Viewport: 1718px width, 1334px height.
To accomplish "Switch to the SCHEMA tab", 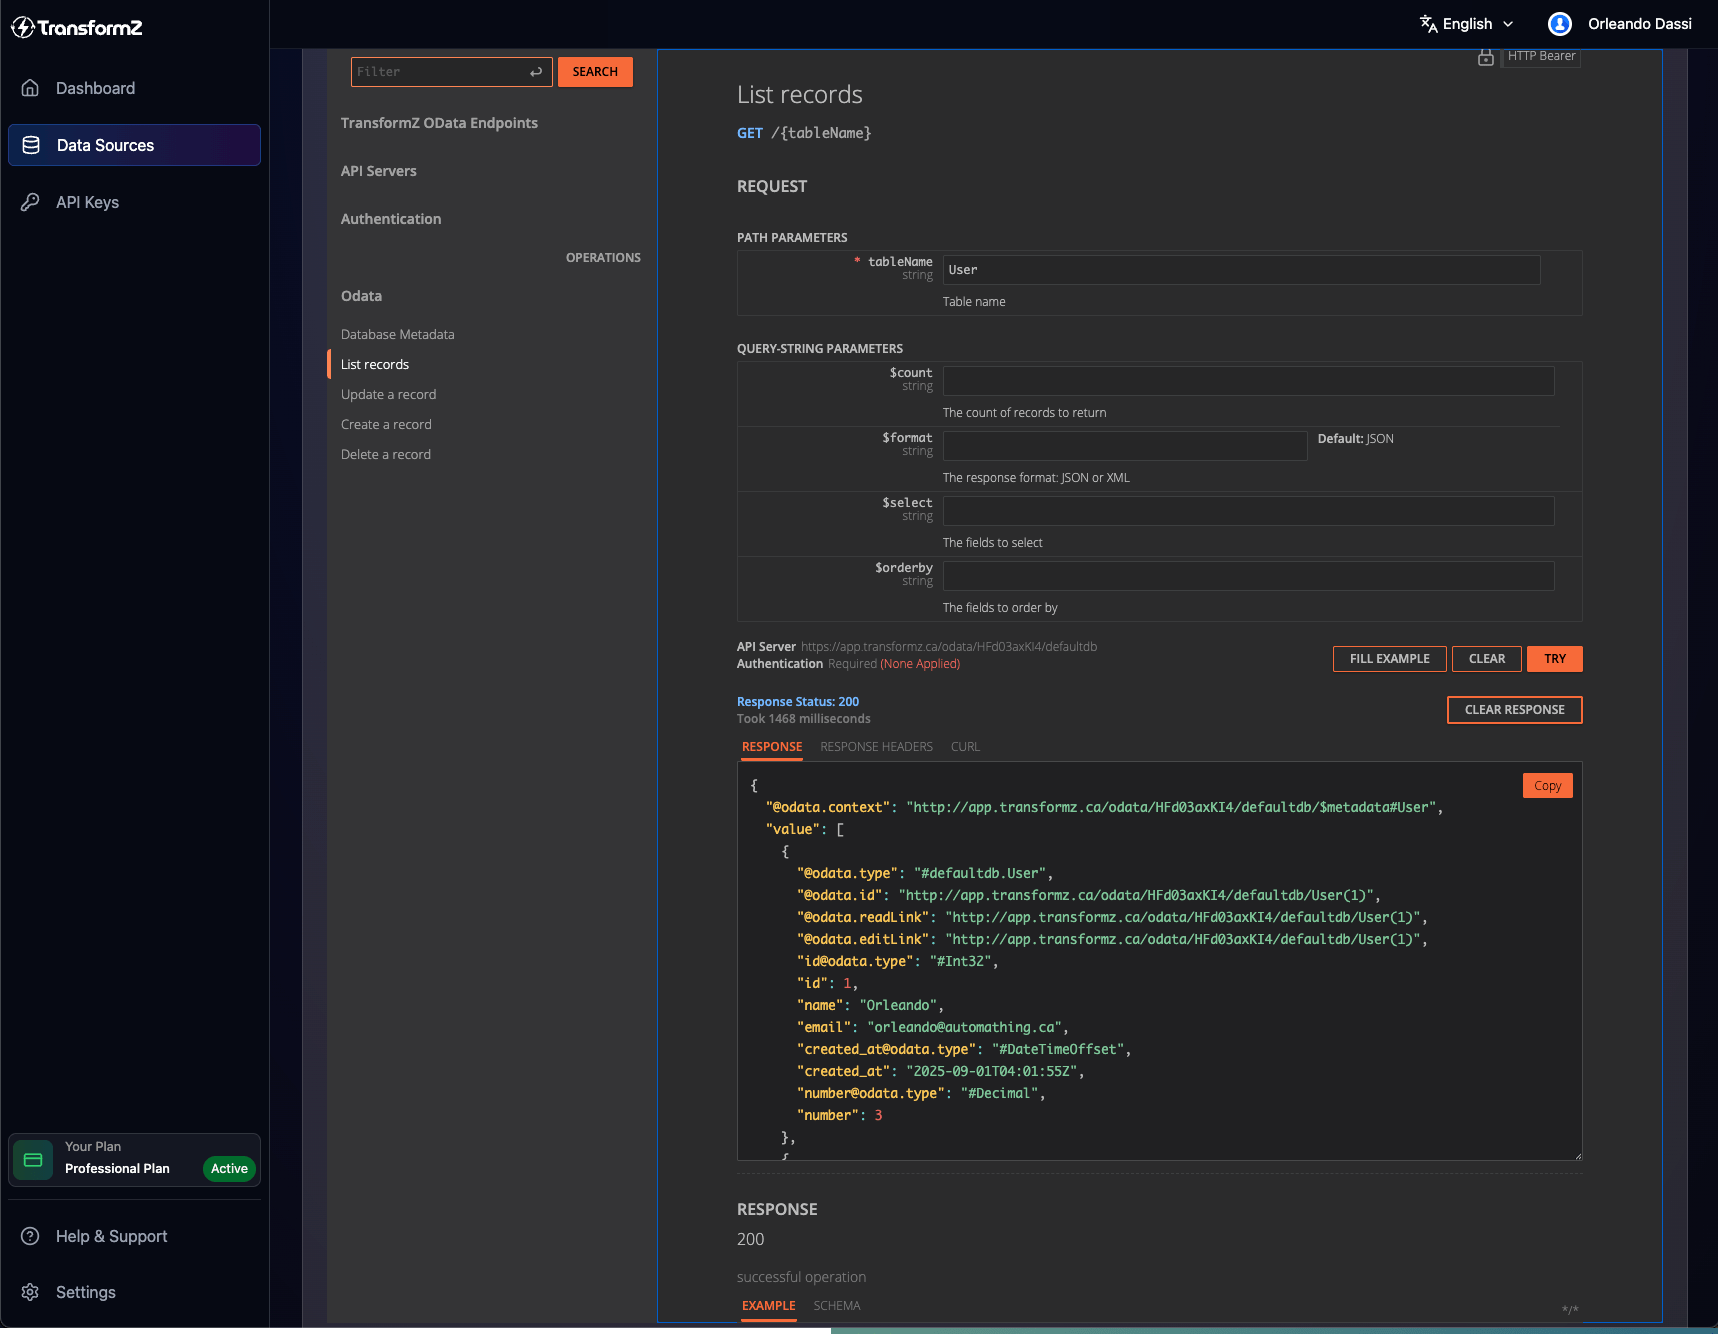I will point(836,1306).
